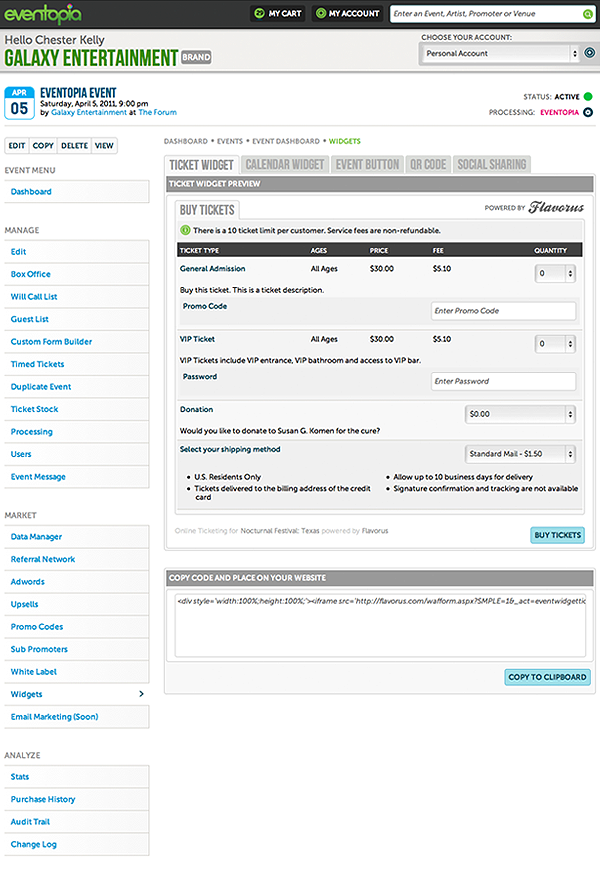The image size is (600, 882).
Task: Click the Buy Tickets button
Action: (557, 535)
